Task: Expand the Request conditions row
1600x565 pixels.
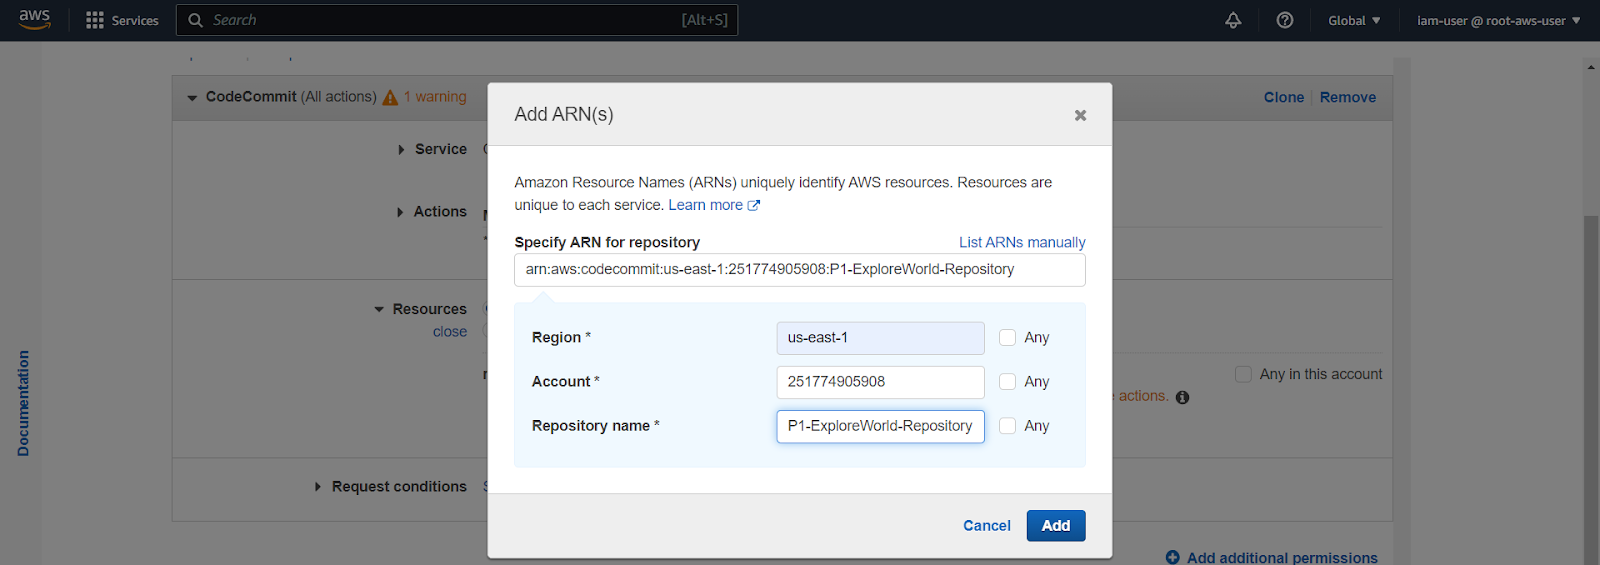Action: click(318, 487)
